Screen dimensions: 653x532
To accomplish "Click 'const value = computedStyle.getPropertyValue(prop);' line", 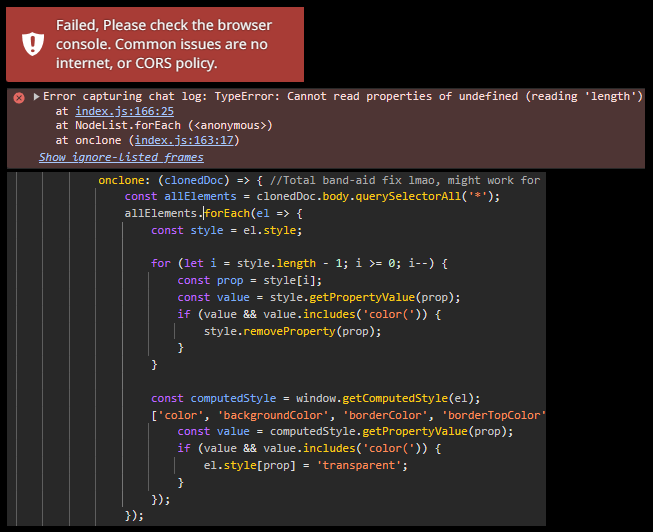I will coord(345,431).
